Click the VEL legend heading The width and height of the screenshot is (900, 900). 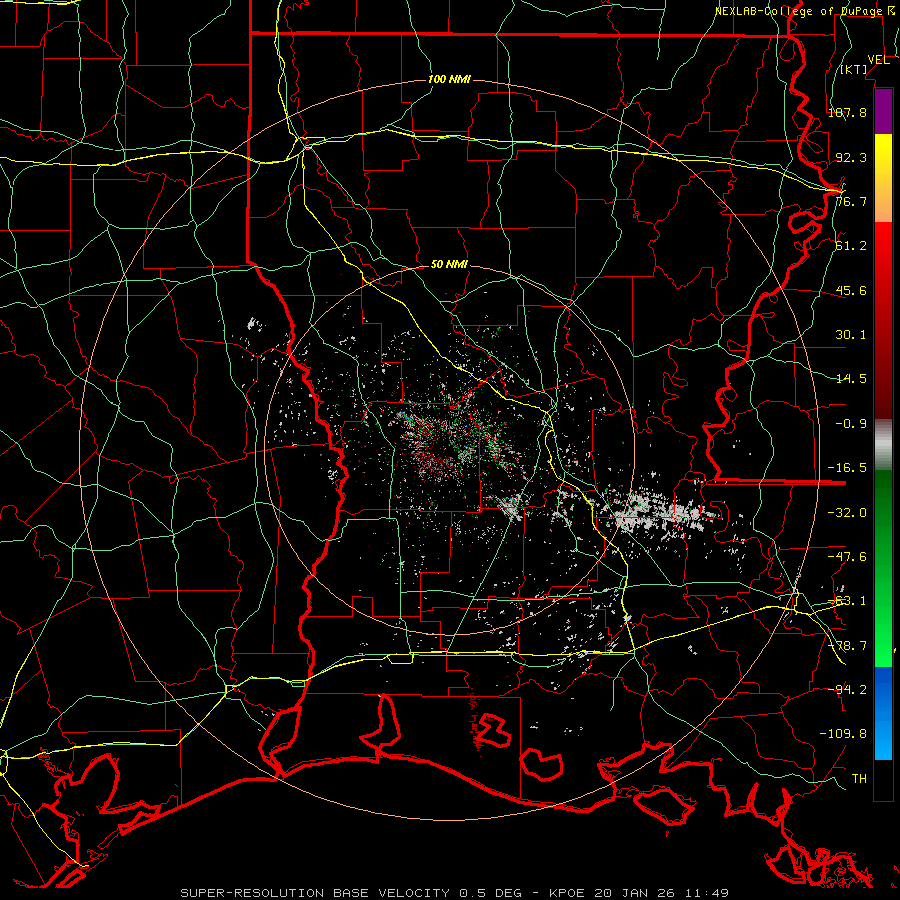point(878,60)
